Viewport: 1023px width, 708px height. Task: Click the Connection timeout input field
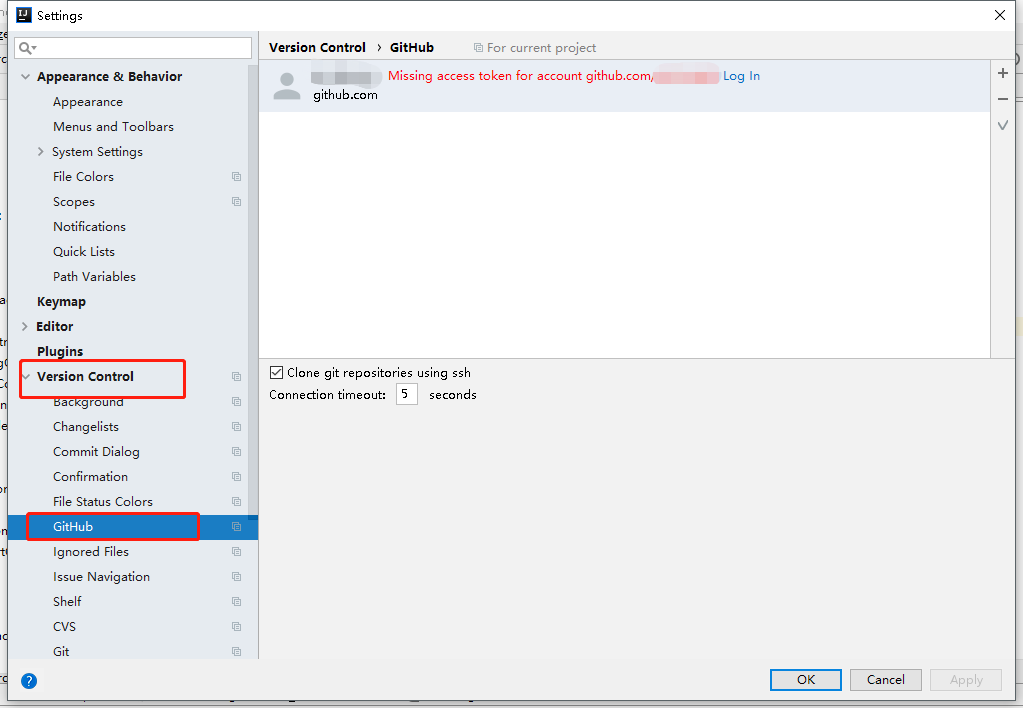pyautogui.click(x=406, y=394)
